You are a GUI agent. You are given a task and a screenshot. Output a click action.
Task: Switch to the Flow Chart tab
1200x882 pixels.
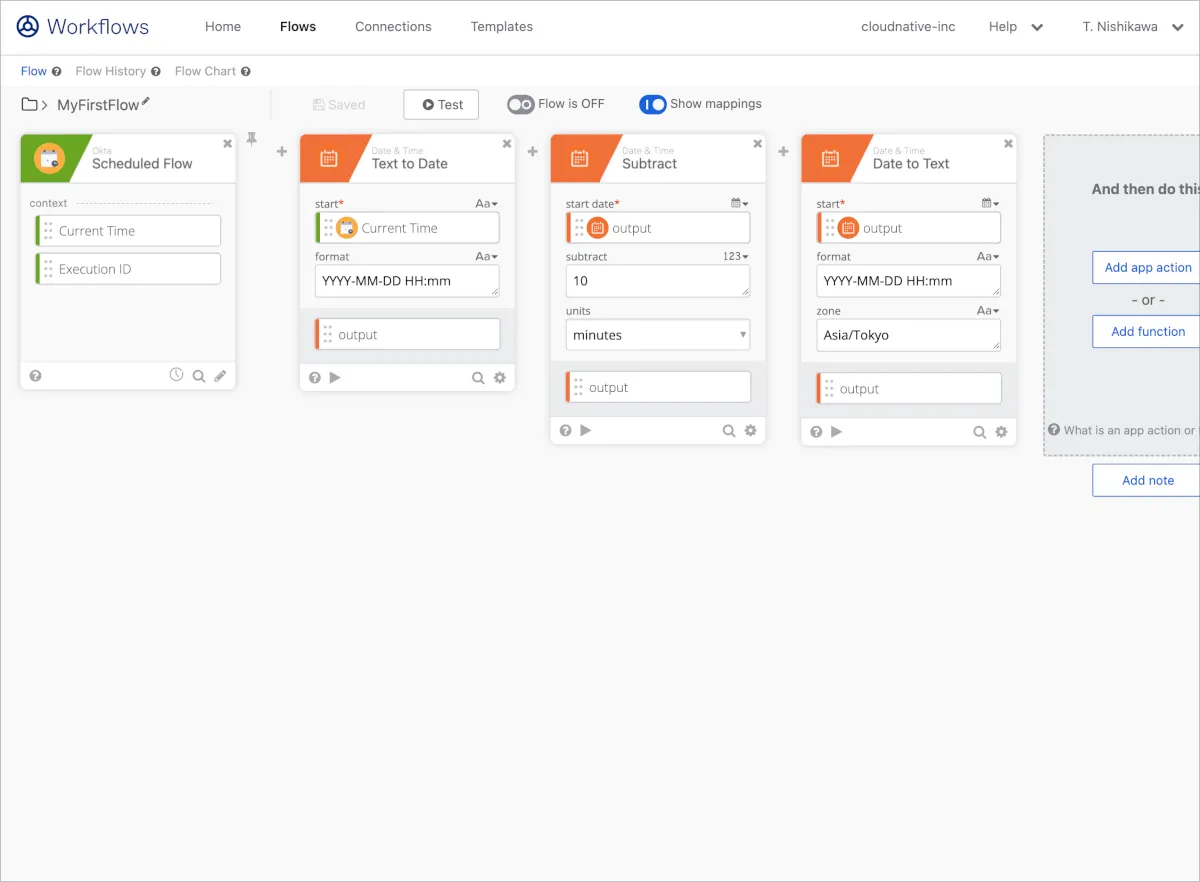click(205, 71)
